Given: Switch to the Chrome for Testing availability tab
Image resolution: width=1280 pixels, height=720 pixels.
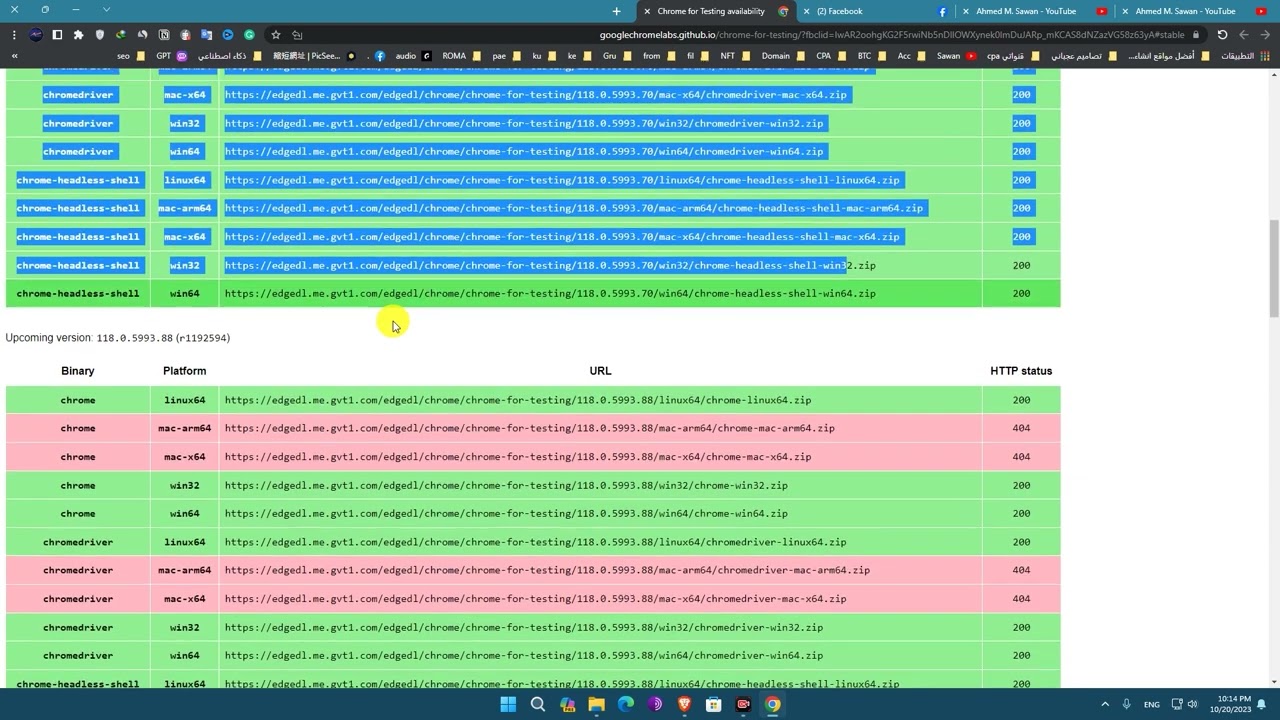Looking at the screenshot, I should click(715, 11).
